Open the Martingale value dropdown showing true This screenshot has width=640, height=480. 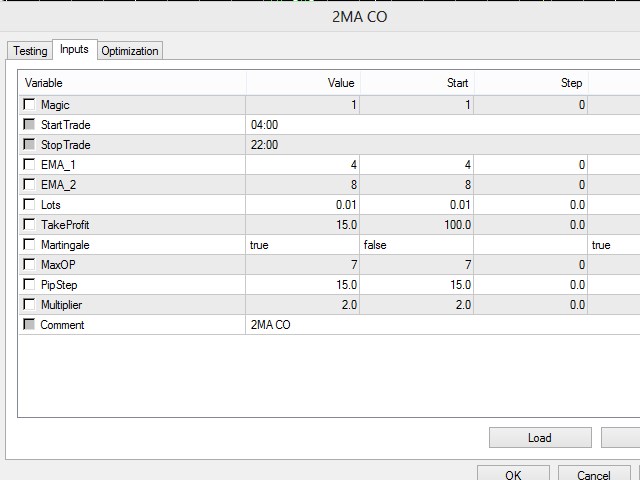[x=302, y=245]
